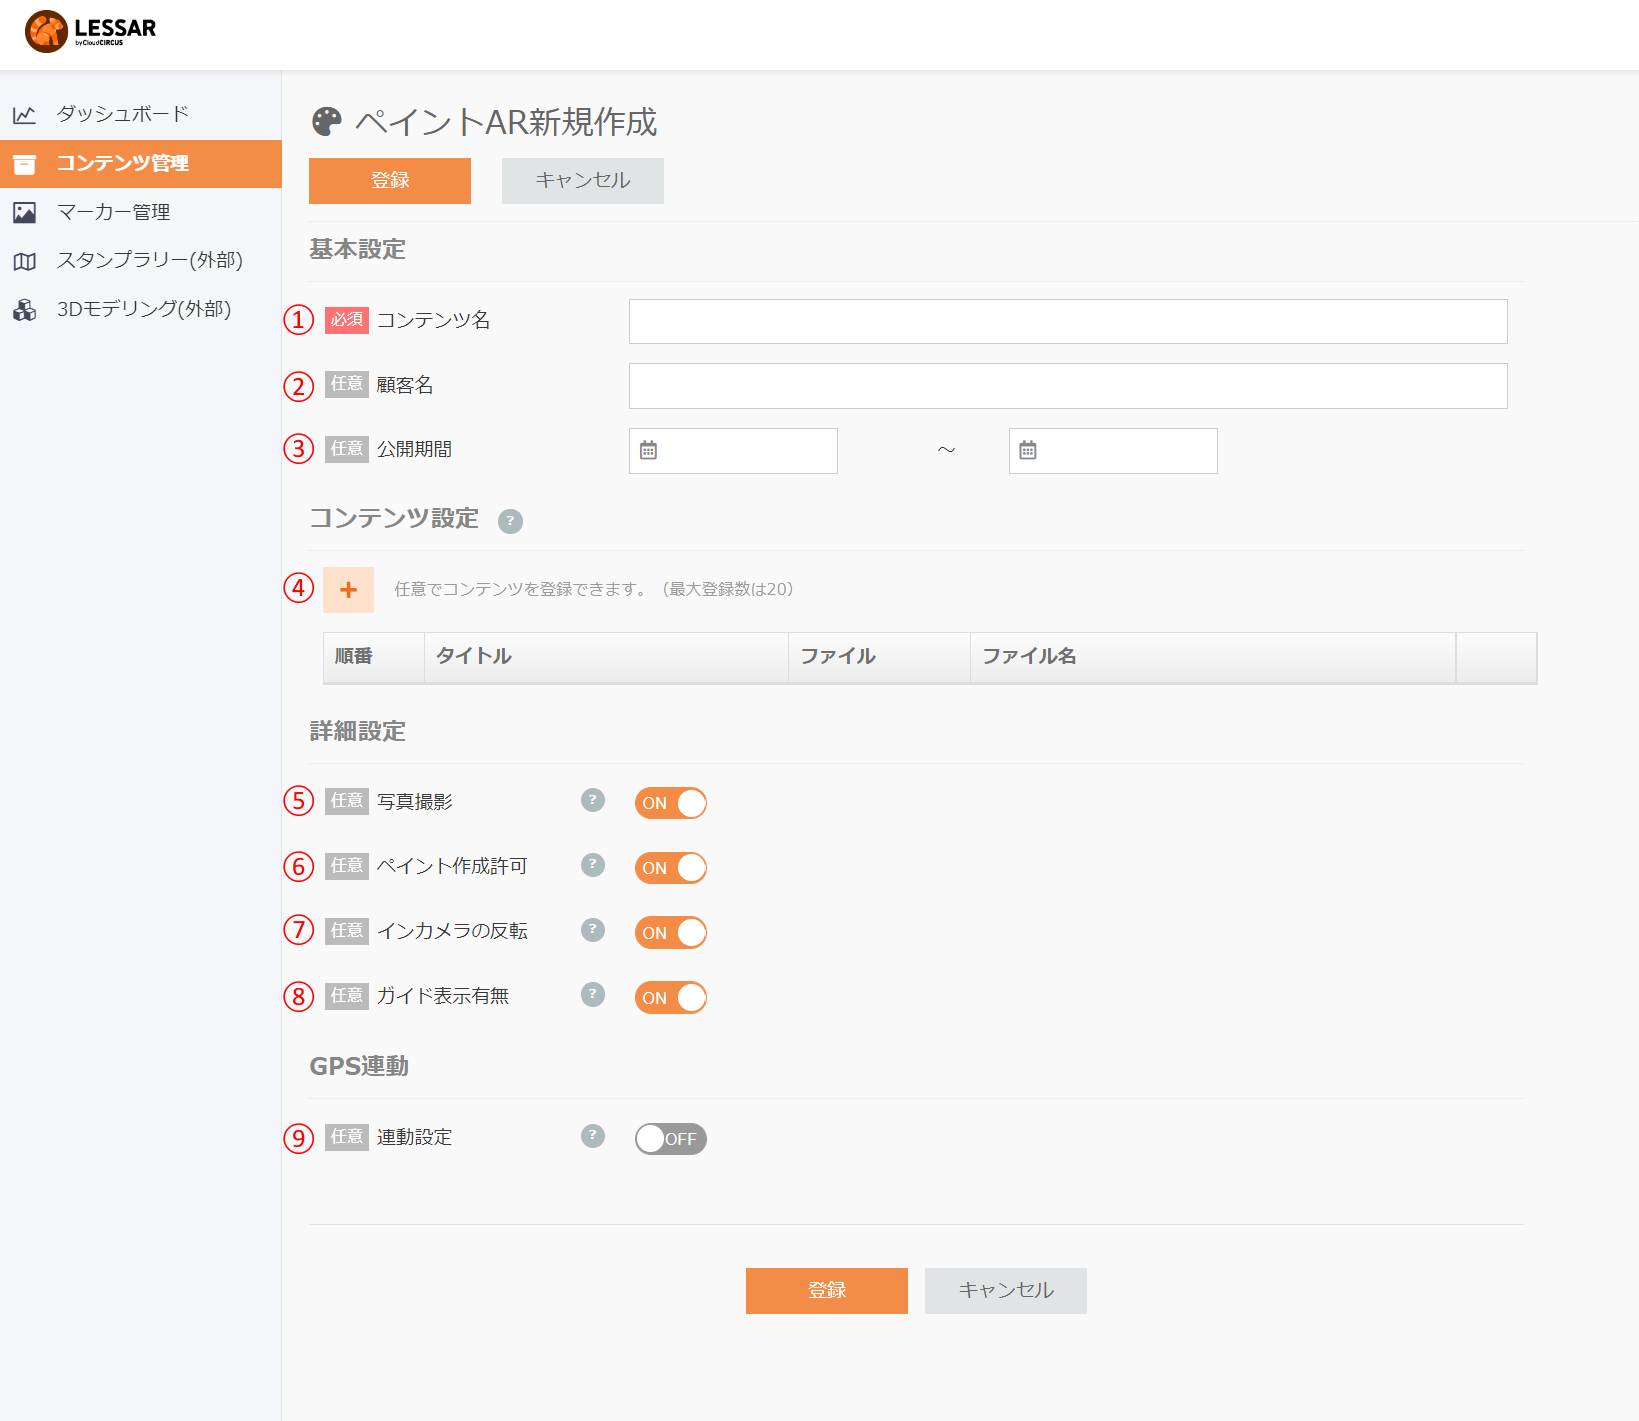The width and height of the screenshot is (1639, 1421).
Task: Open the start date calendar picker
Action: [x=648, y=451]
